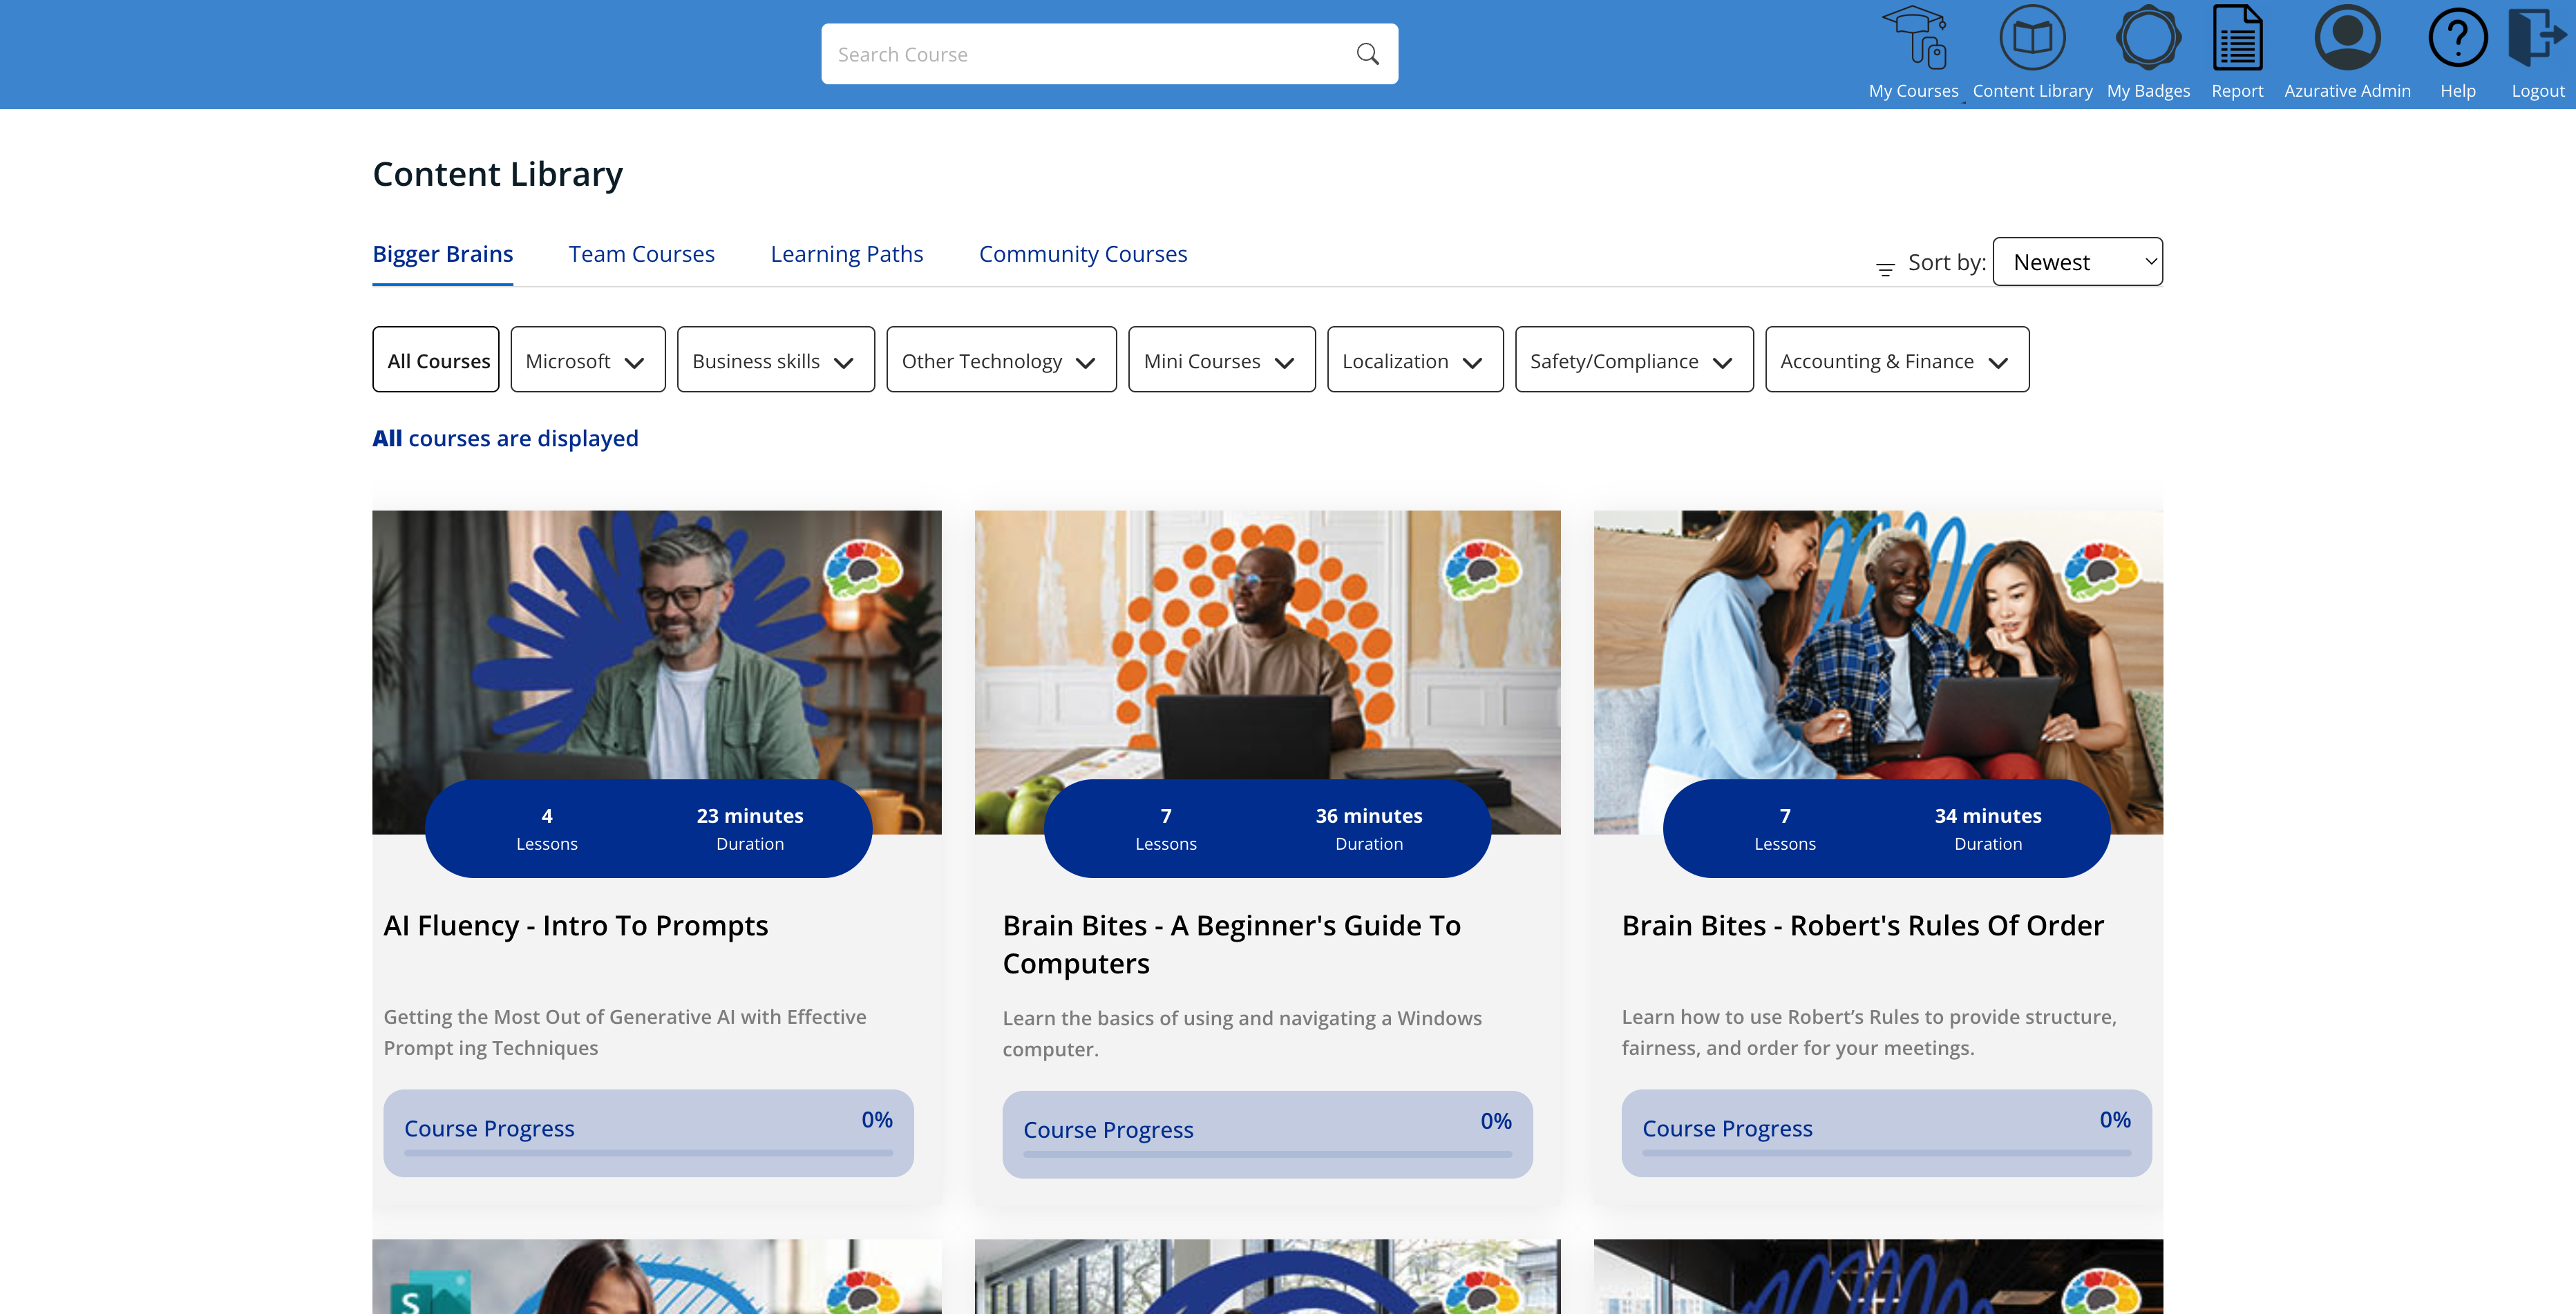
Task: Open My Courses graduation cap icon
Action: 1913,38
